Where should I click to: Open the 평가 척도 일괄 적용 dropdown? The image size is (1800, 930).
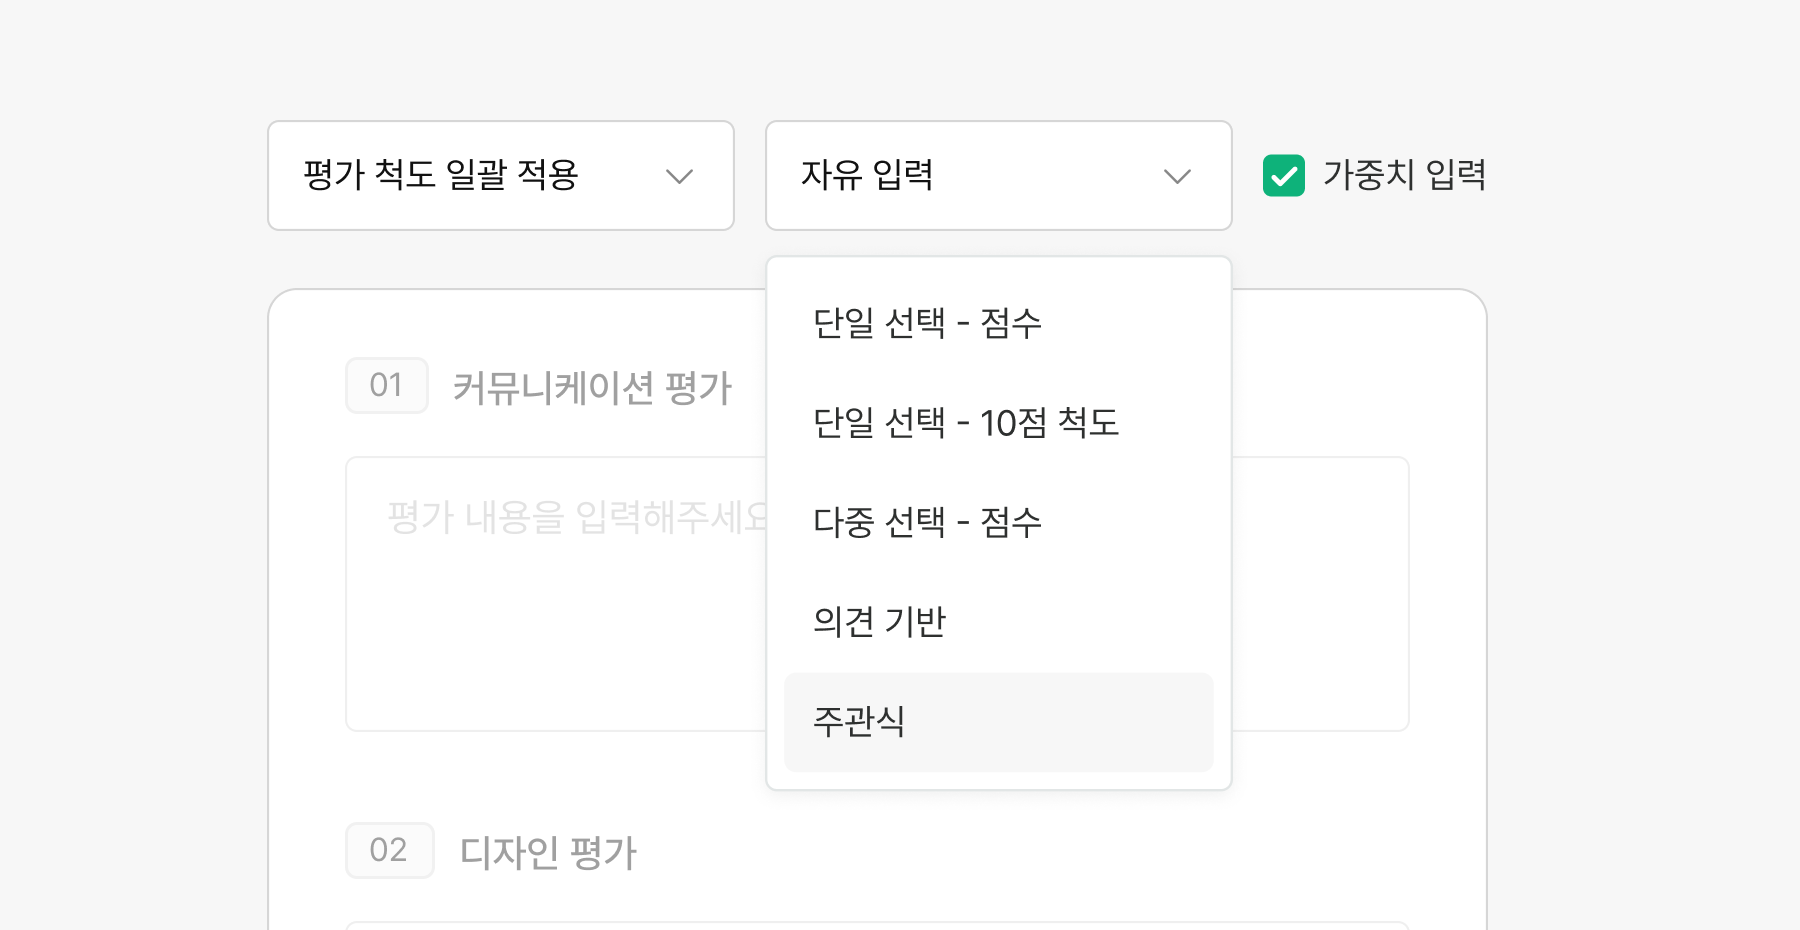[500, 176]
